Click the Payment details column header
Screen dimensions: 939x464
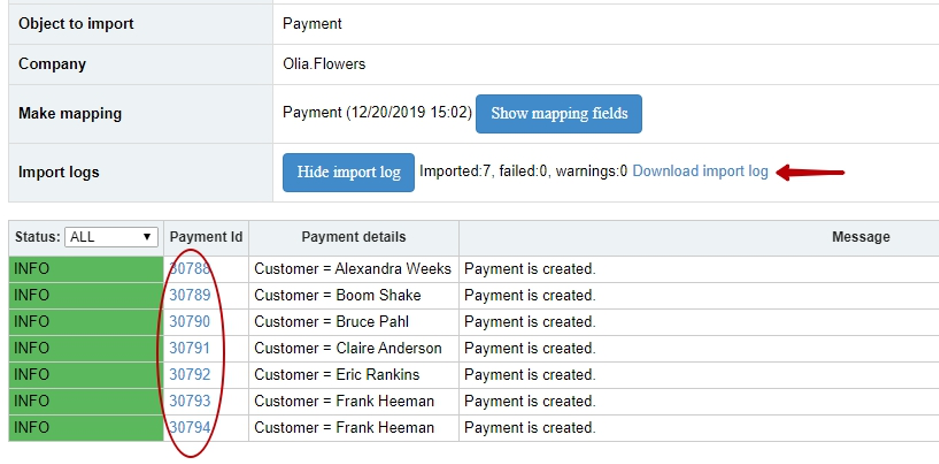[x=354, y=237]
